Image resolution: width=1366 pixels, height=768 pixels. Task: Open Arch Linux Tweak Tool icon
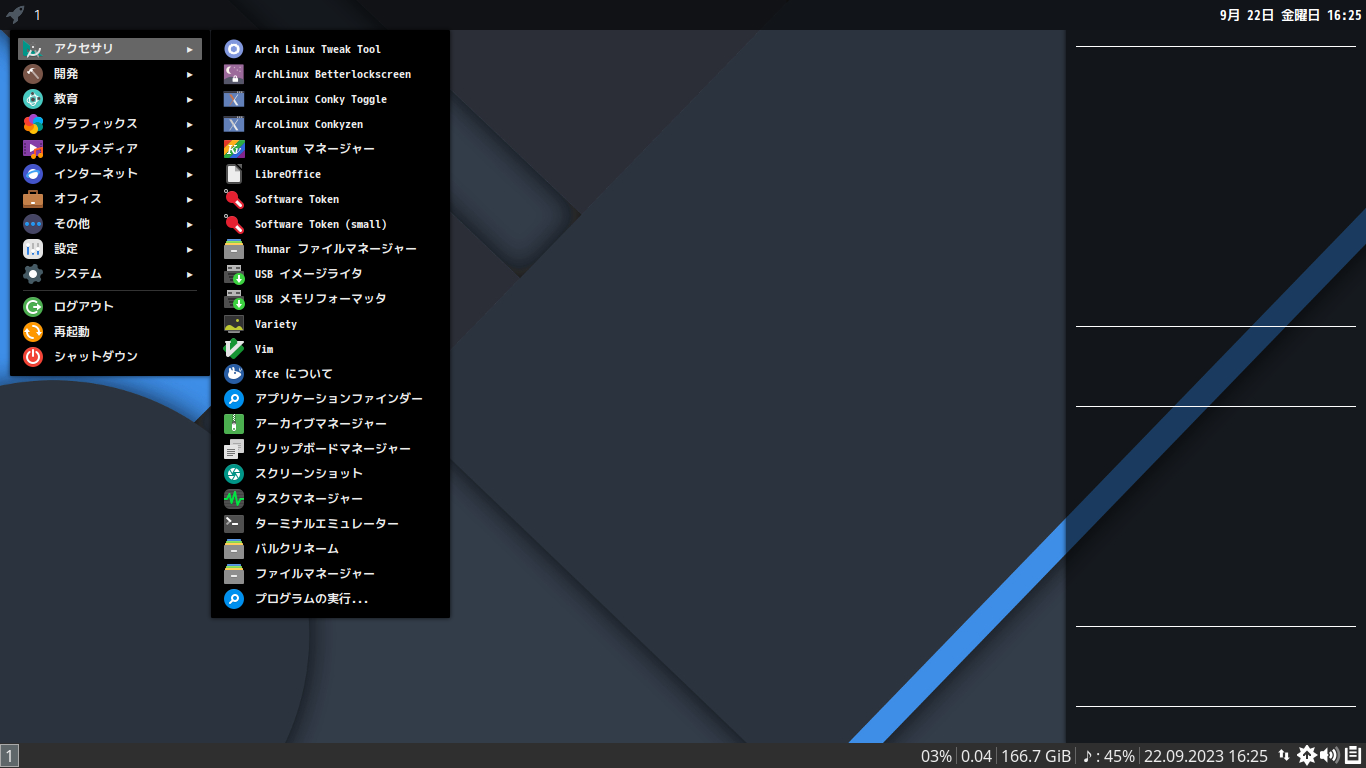pyautogui.click(x=234, y=49)
